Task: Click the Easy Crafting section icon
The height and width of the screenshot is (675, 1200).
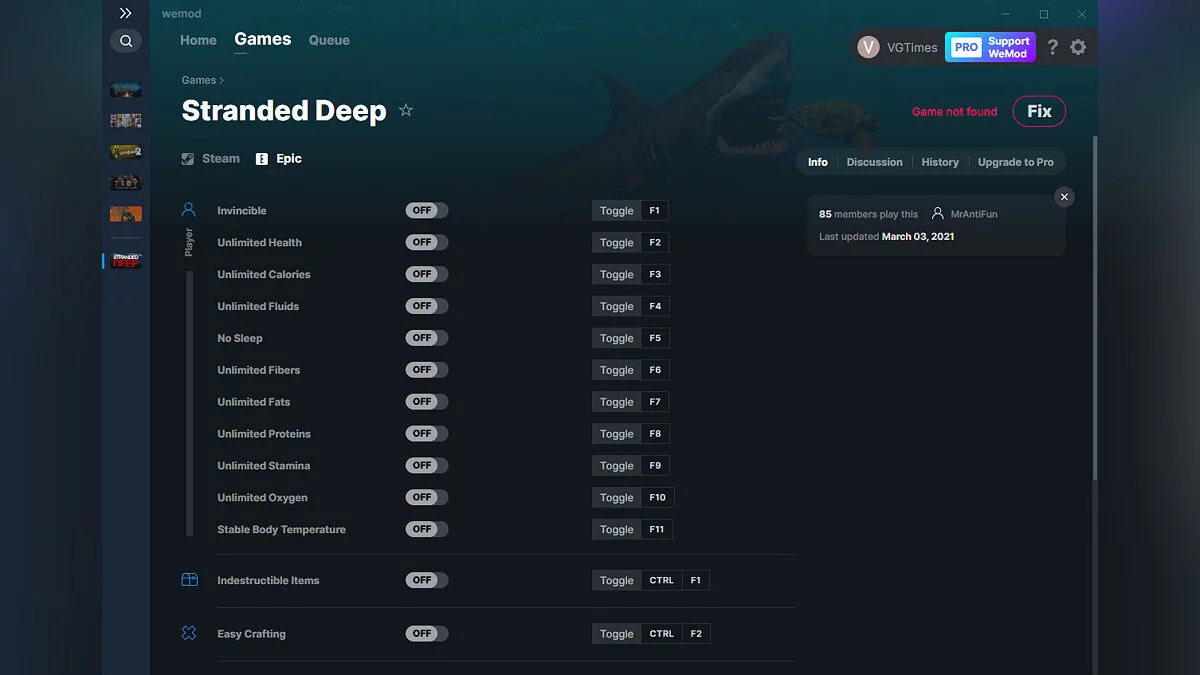Action: tap(188, 633)
